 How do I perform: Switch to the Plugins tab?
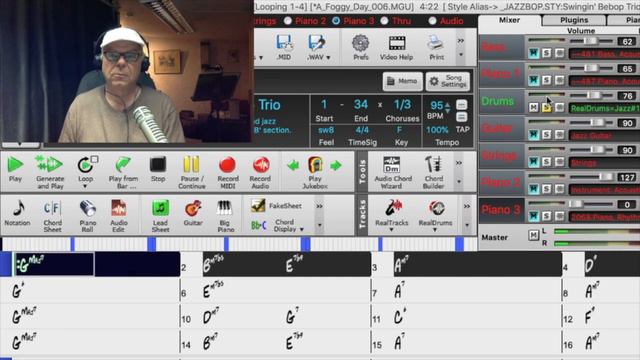pos(574,20)
